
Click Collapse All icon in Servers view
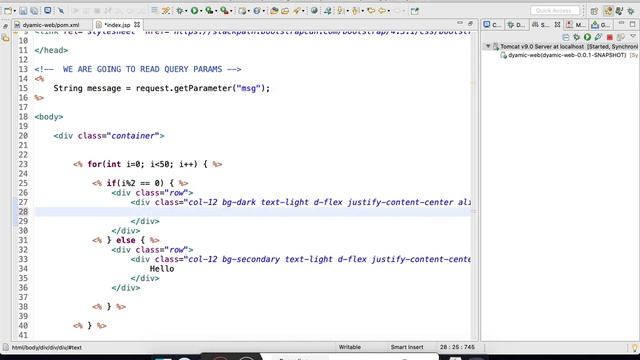coord(566,37)
